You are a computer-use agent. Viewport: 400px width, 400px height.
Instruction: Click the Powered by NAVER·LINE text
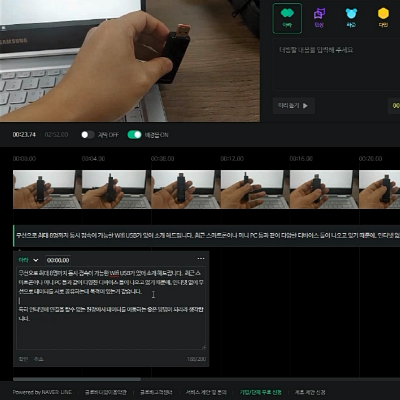42,392
